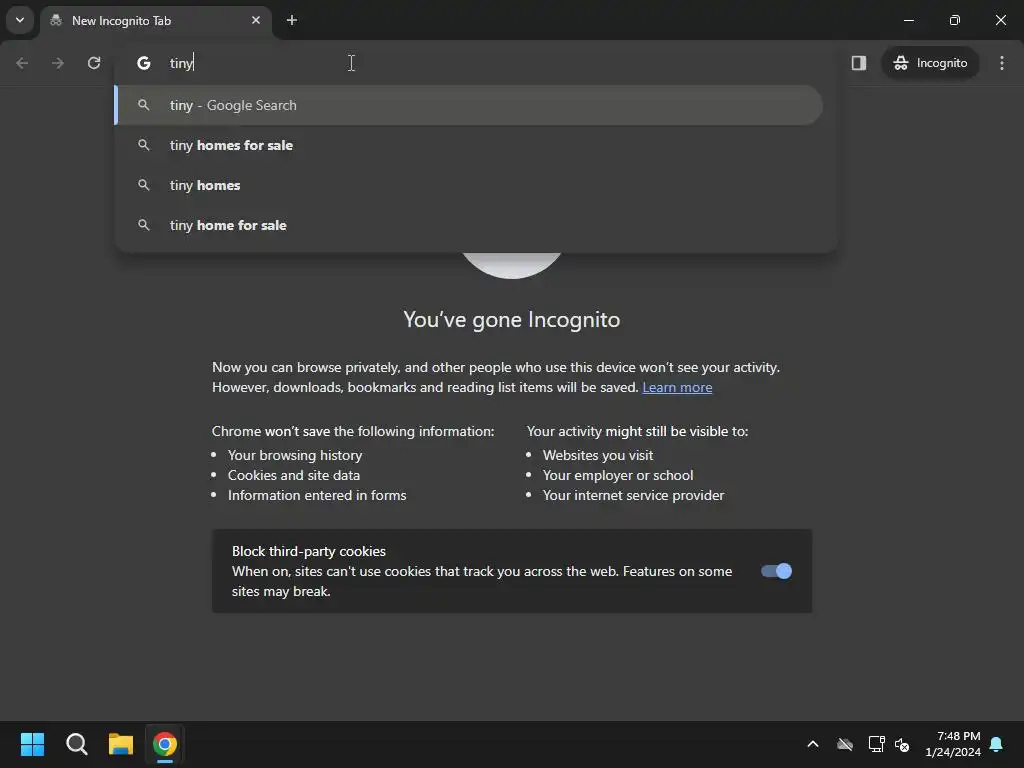Image resolution: width=1024 pixels, height=768 pixels.
Task: Click 'Your employer or school' list item
Action: [x=618, y=475]
